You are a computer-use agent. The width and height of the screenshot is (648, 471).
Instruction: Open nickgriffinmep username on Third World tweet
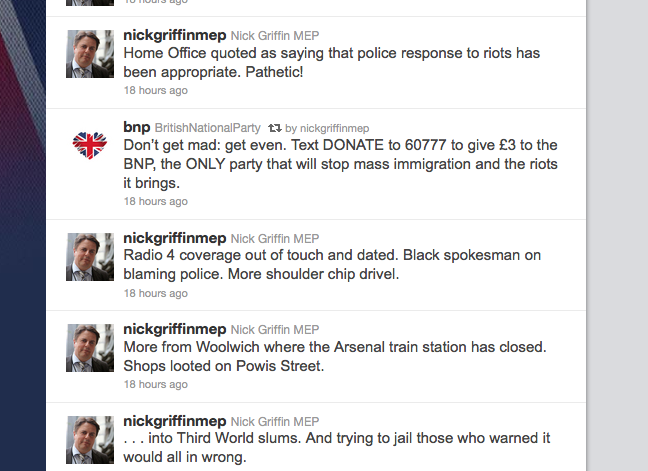coord(174,421)
